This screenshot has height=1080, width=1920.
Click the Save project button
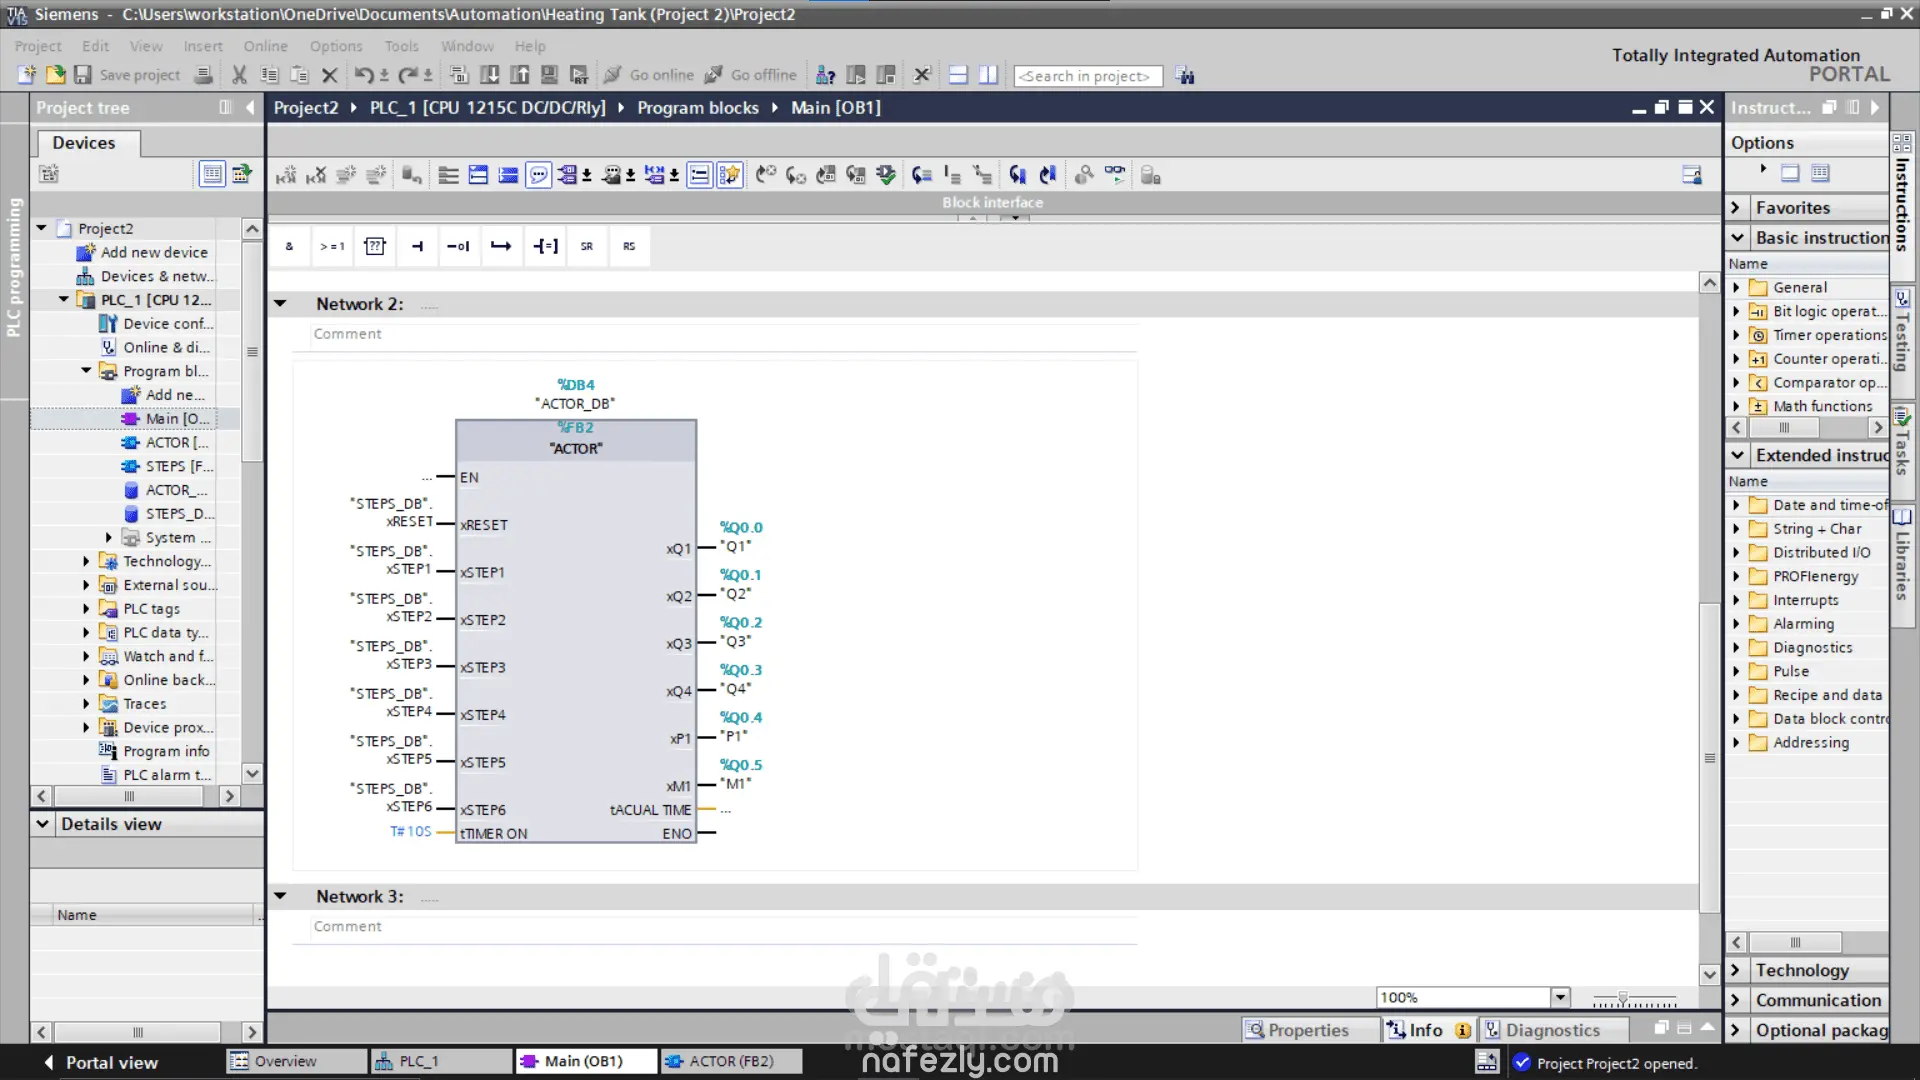[127, 75]
